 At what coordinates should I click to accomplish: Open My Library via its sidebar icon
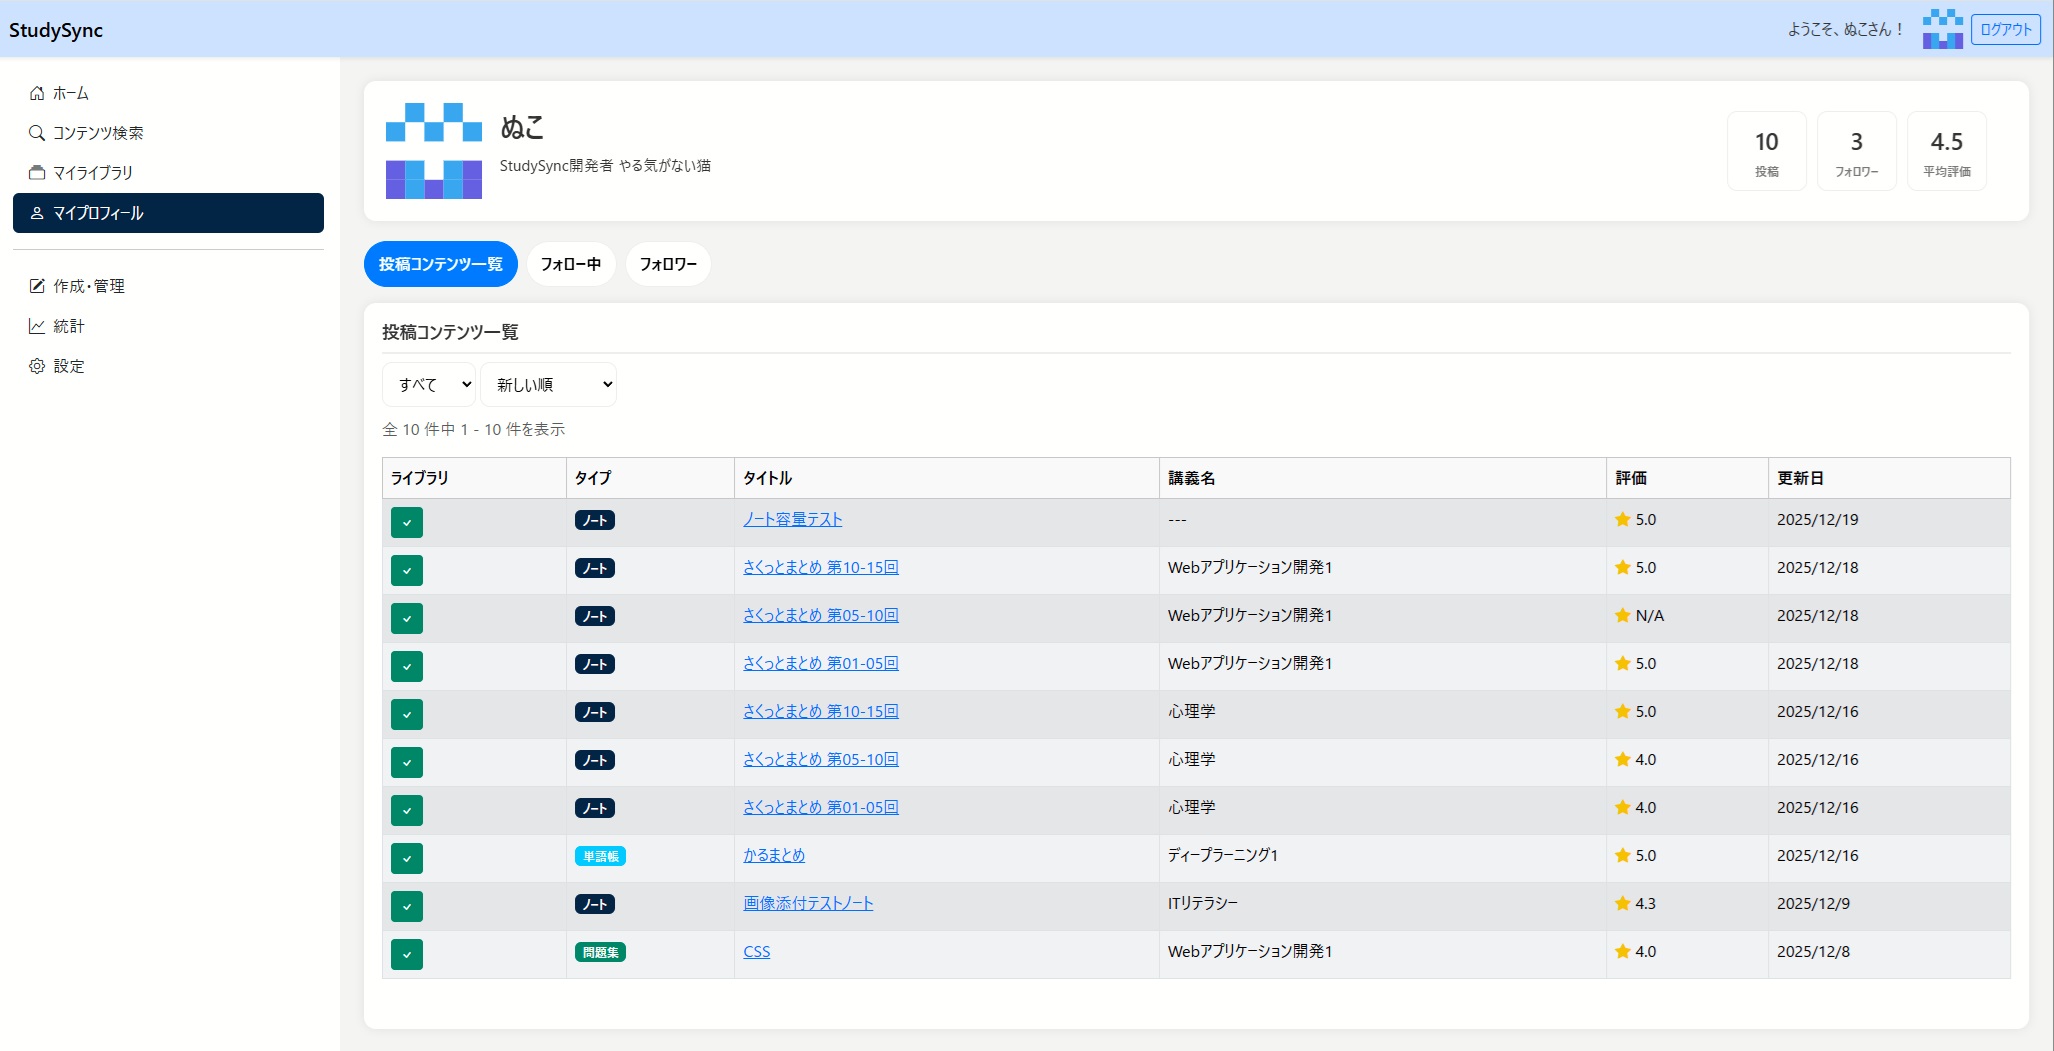(x=37, y=173)
